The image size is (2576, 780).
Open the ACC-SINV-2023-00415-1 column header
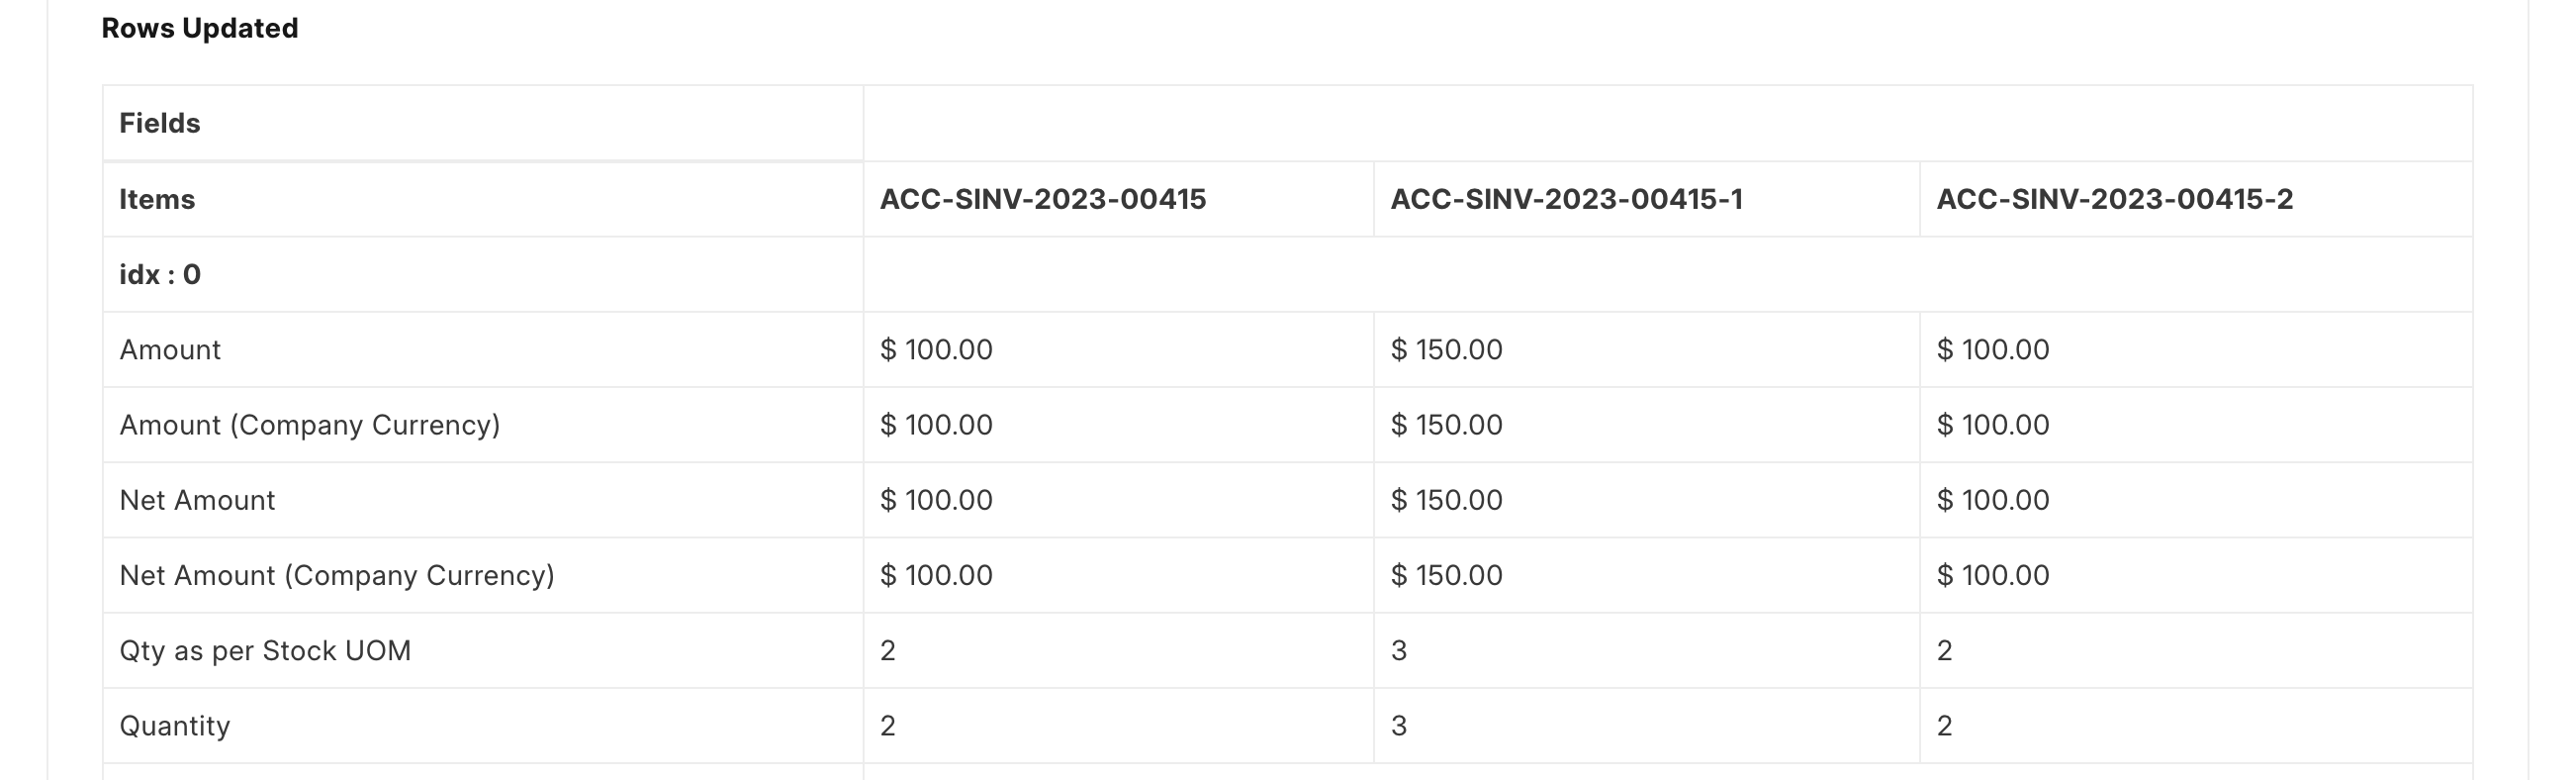(1566, 199)
